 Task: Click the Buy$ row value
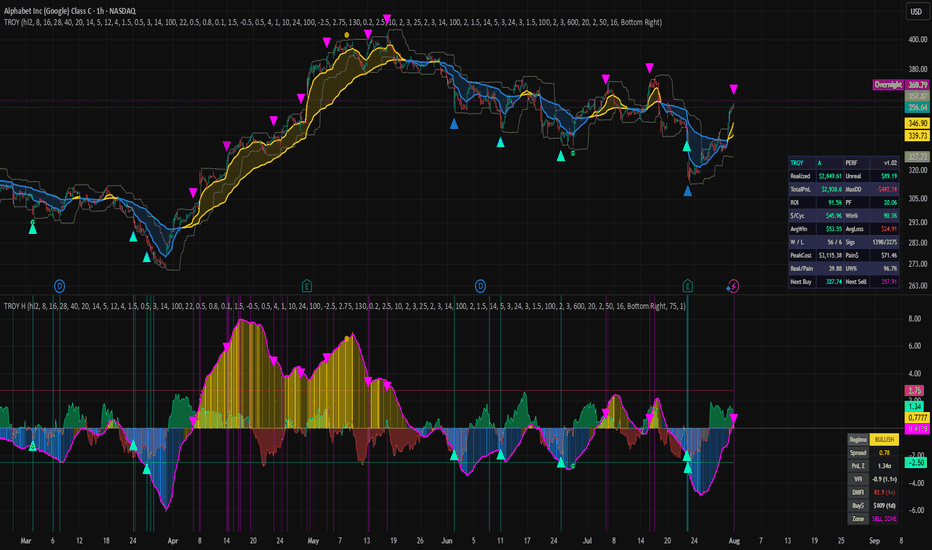[884, 505]
